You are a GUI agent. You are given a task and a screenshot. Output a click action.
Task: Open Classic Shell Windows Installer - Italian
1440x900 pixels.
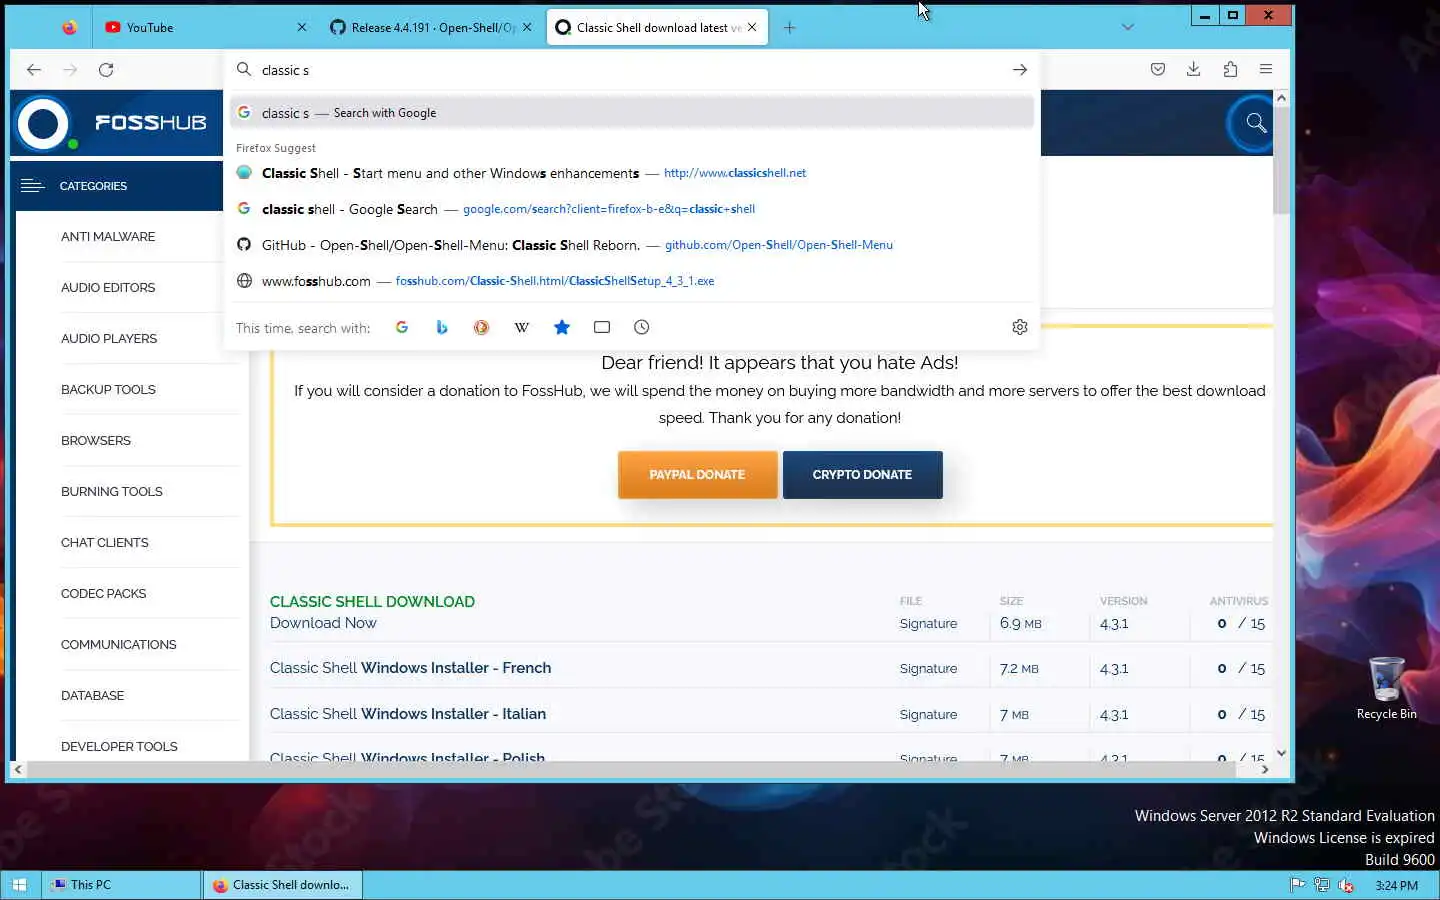tap(408, 714)
